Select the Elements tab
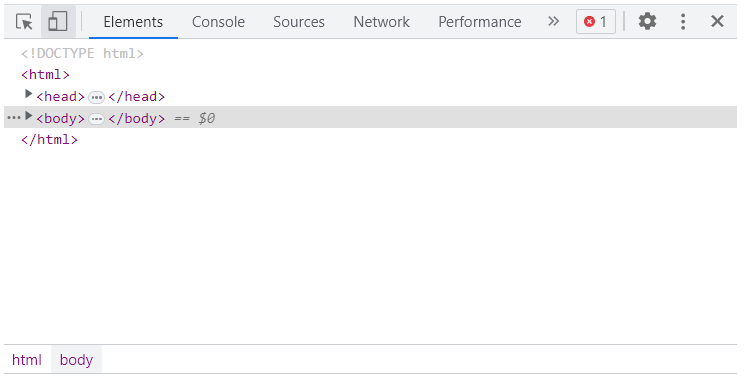The width and height of the screenshot is (744, 384). pos(133,22)
